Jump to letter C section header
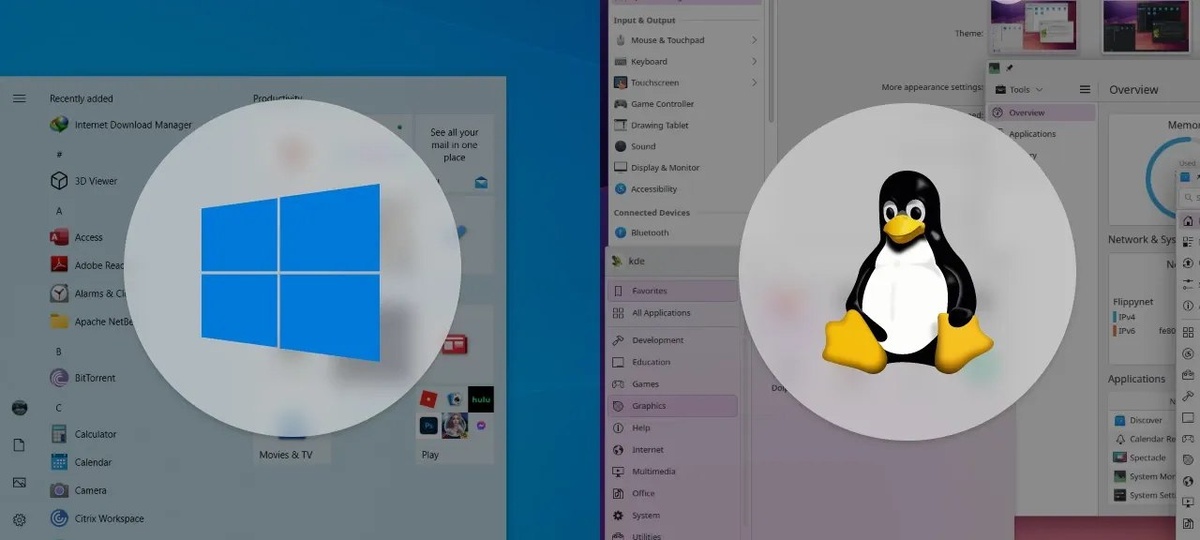Viewport: 1200px width, 540px height. pyautogui.click(x=59, y=408)
